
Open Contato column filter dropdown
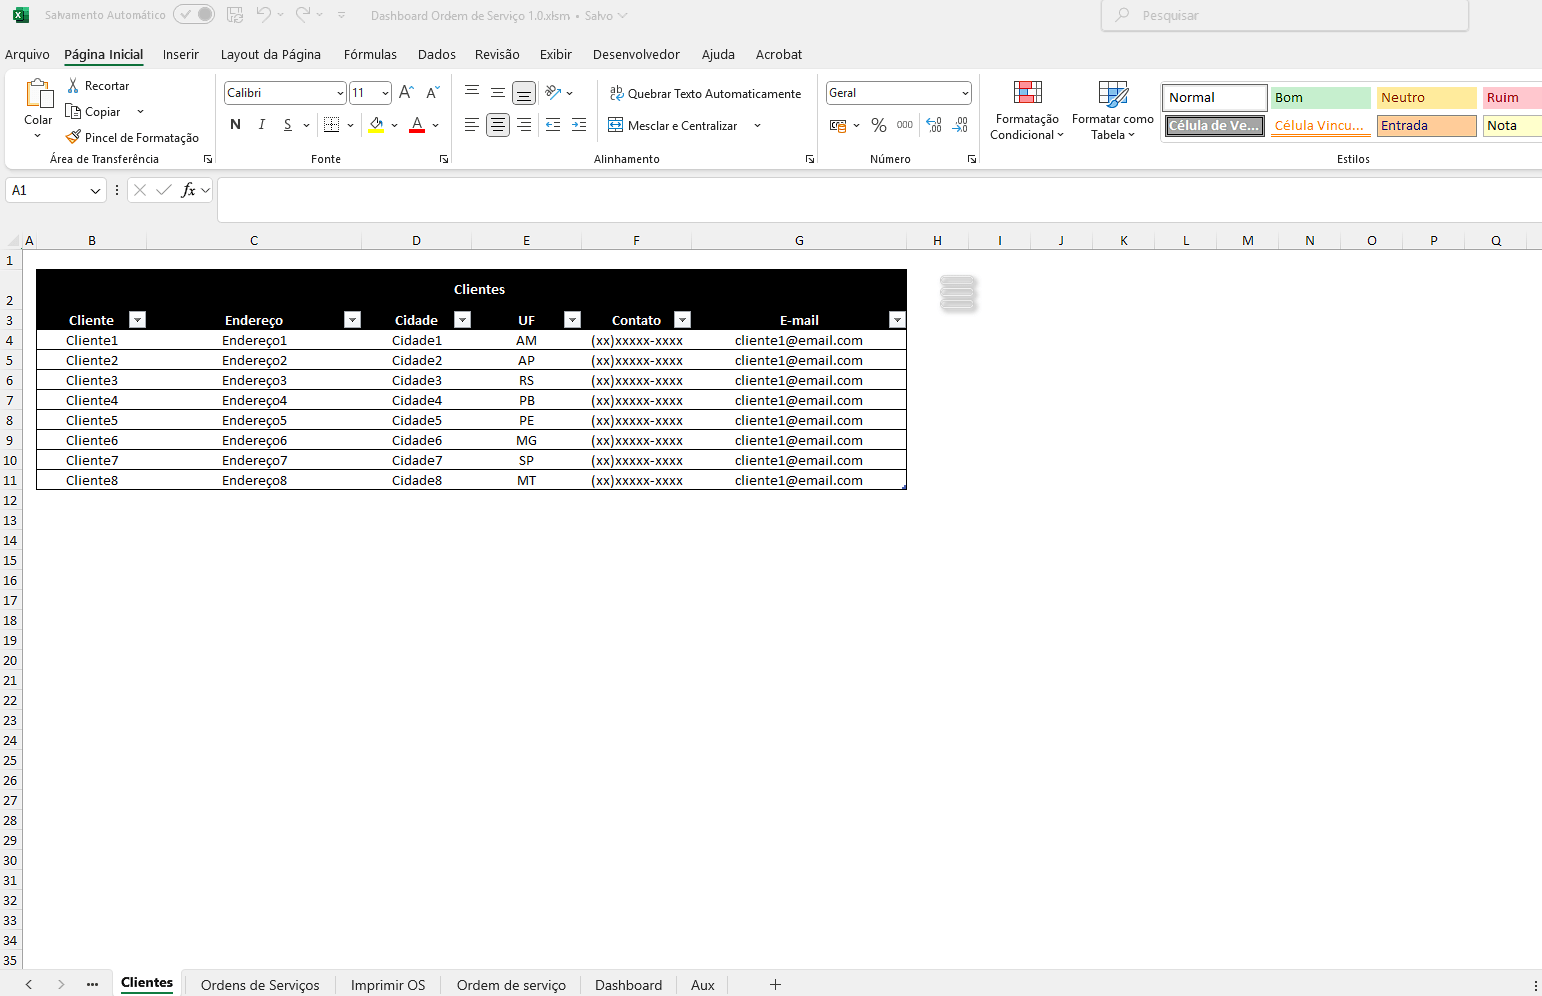click(682, 319)
